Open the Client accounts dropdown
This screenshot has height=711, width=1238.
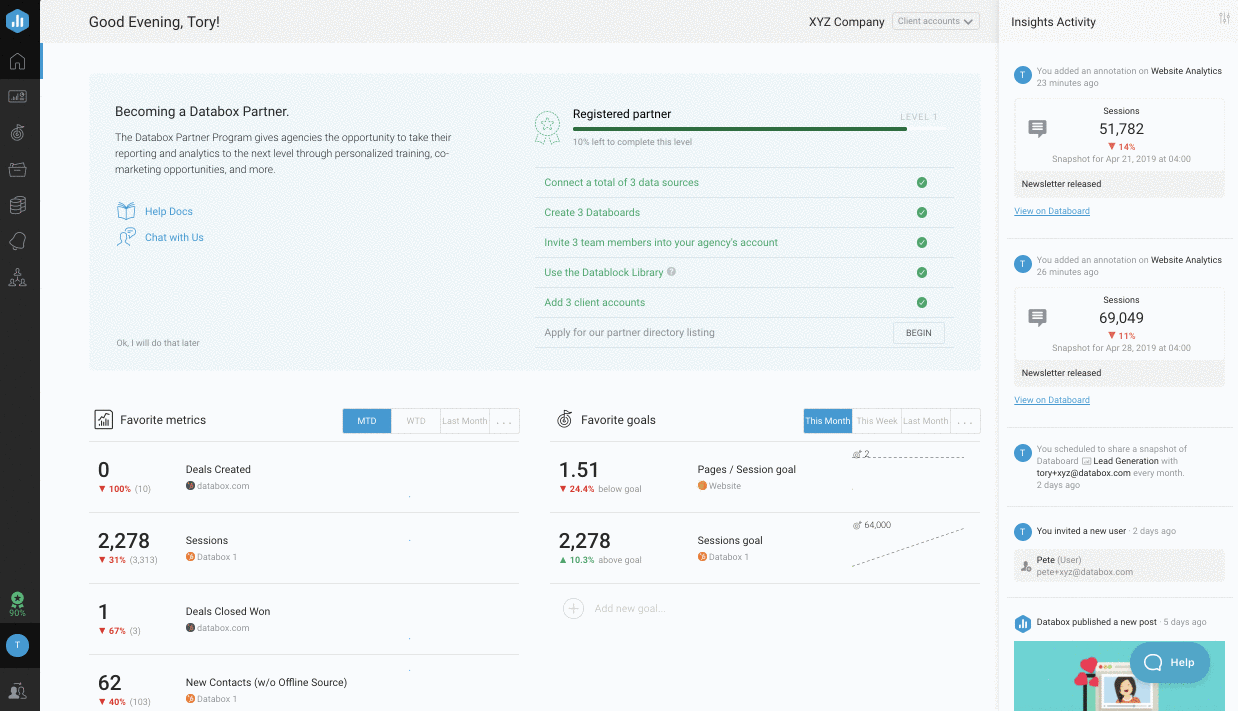[x=935, y=21]
